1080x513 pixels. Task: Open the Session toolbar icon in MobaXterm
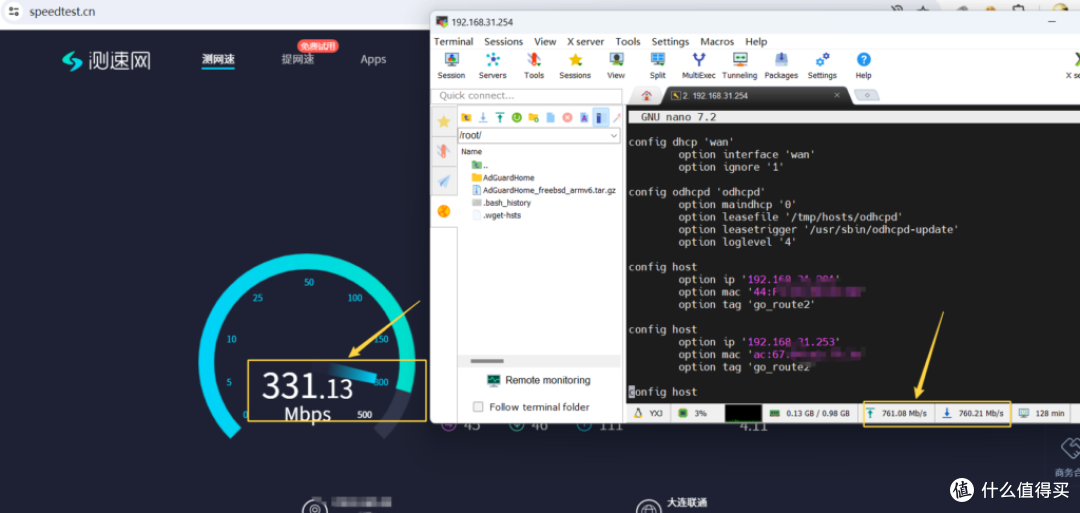tap(451, 66)
